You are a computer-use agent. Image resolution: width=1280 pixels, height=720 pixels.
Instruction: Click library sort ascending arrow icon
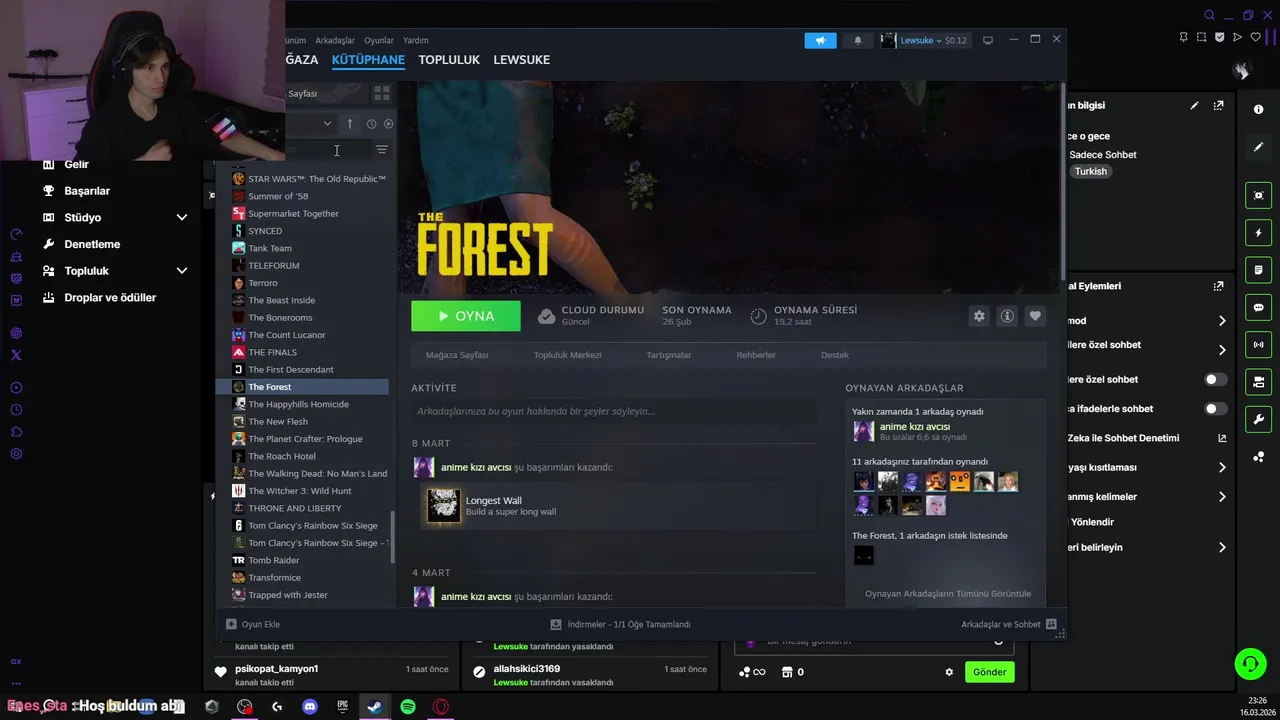[x=350, y=124]
